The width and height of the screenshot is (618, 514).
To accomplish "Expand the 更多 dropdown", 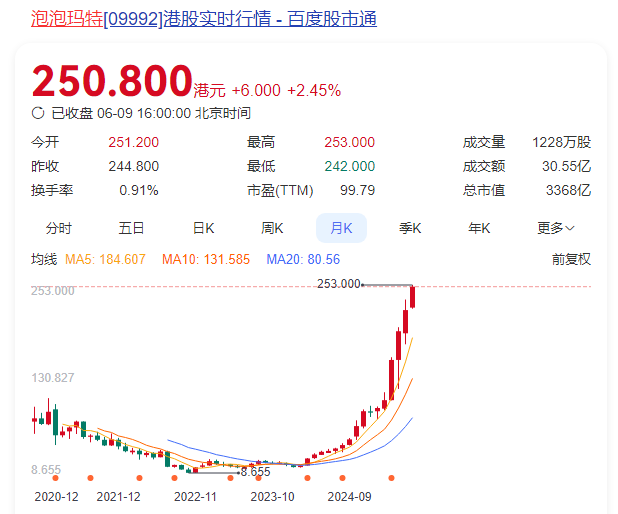I will pos(556,228).
